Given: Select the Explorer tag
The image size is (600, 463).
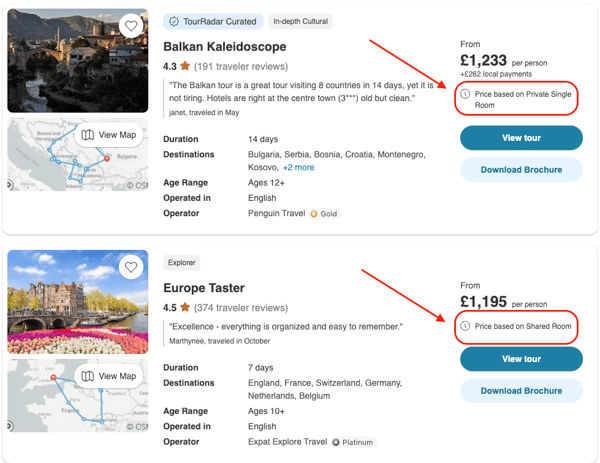Looking at the screenshot, I should coord(182,263).
